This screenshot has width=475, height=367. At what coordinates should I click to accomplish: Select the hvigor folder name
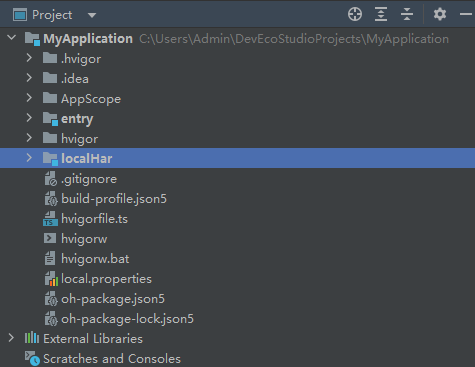[x=80, y=139]
